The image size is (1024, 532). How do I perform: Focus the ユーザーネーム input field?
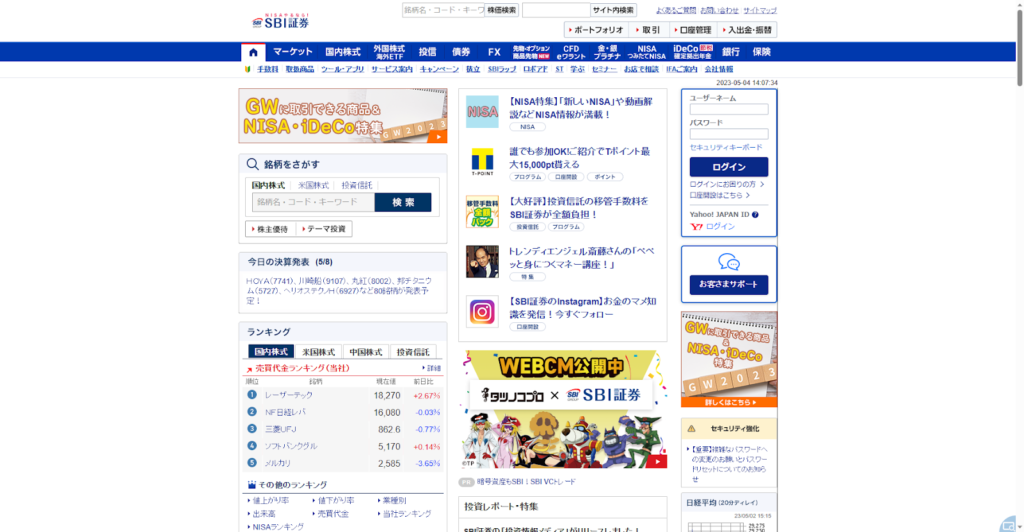[729, 110]
